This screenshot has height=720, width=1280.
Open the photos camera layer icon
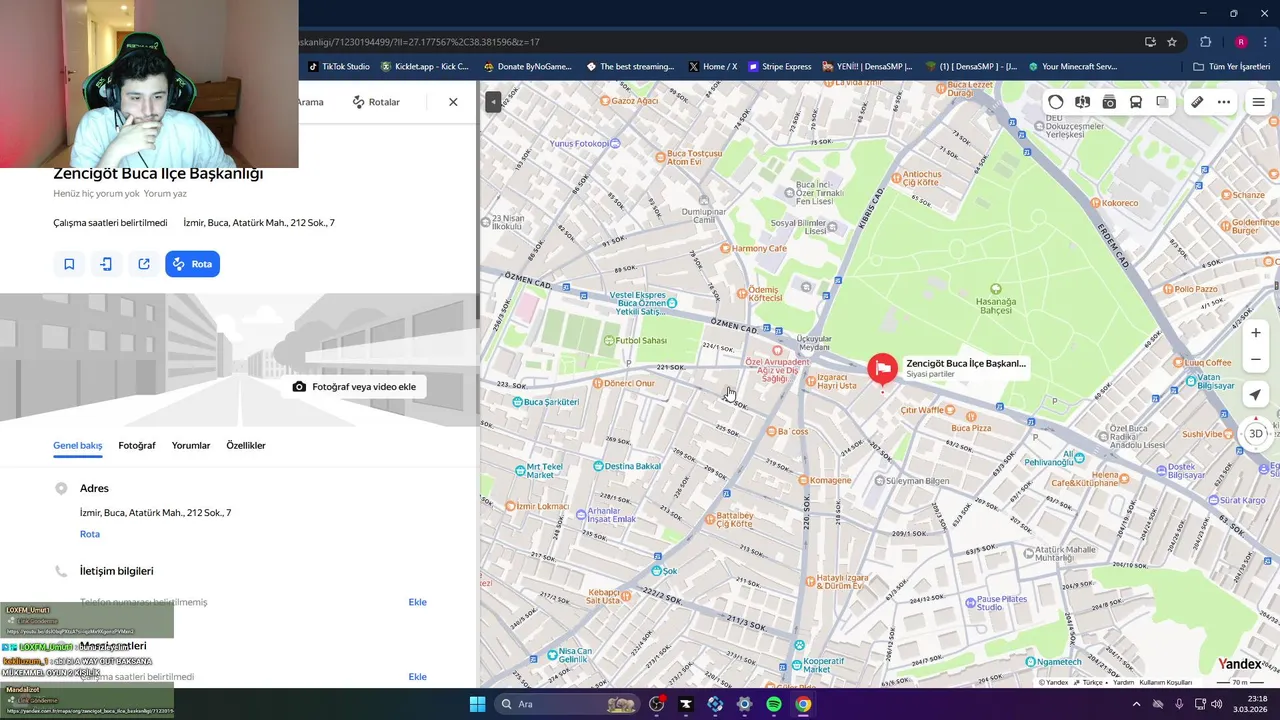[x=1109, y=102]
